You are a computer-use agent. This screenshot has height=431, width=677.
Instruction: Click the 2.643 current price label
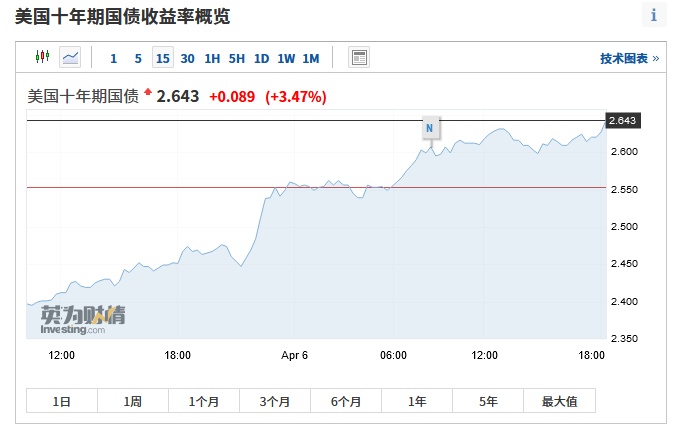click(622, 121)
